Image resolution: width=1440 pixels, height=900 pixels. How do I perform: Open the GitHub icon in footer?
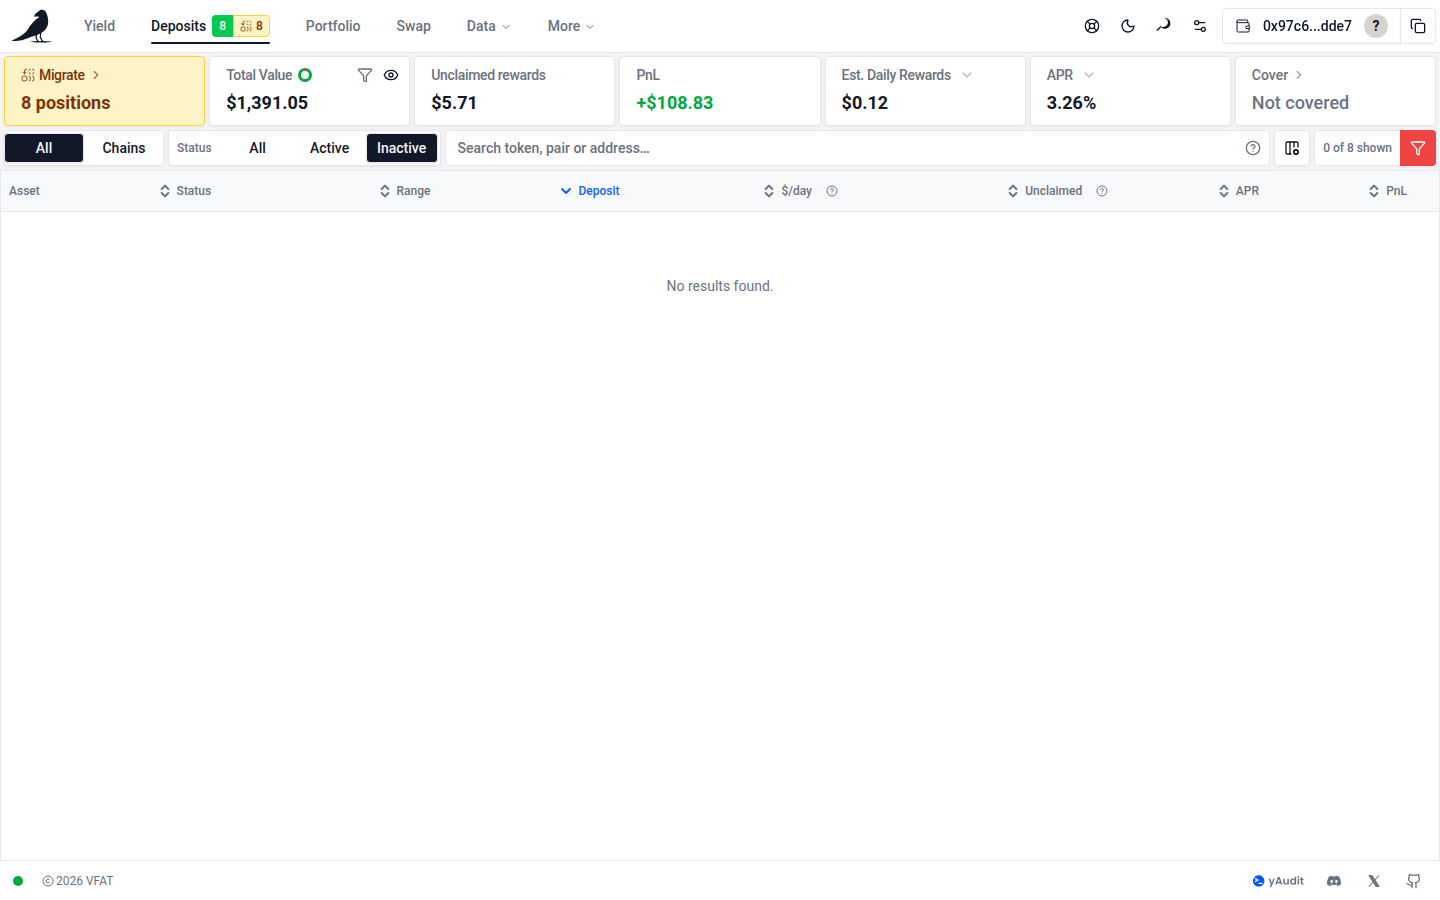click(x=1414, y=881)
